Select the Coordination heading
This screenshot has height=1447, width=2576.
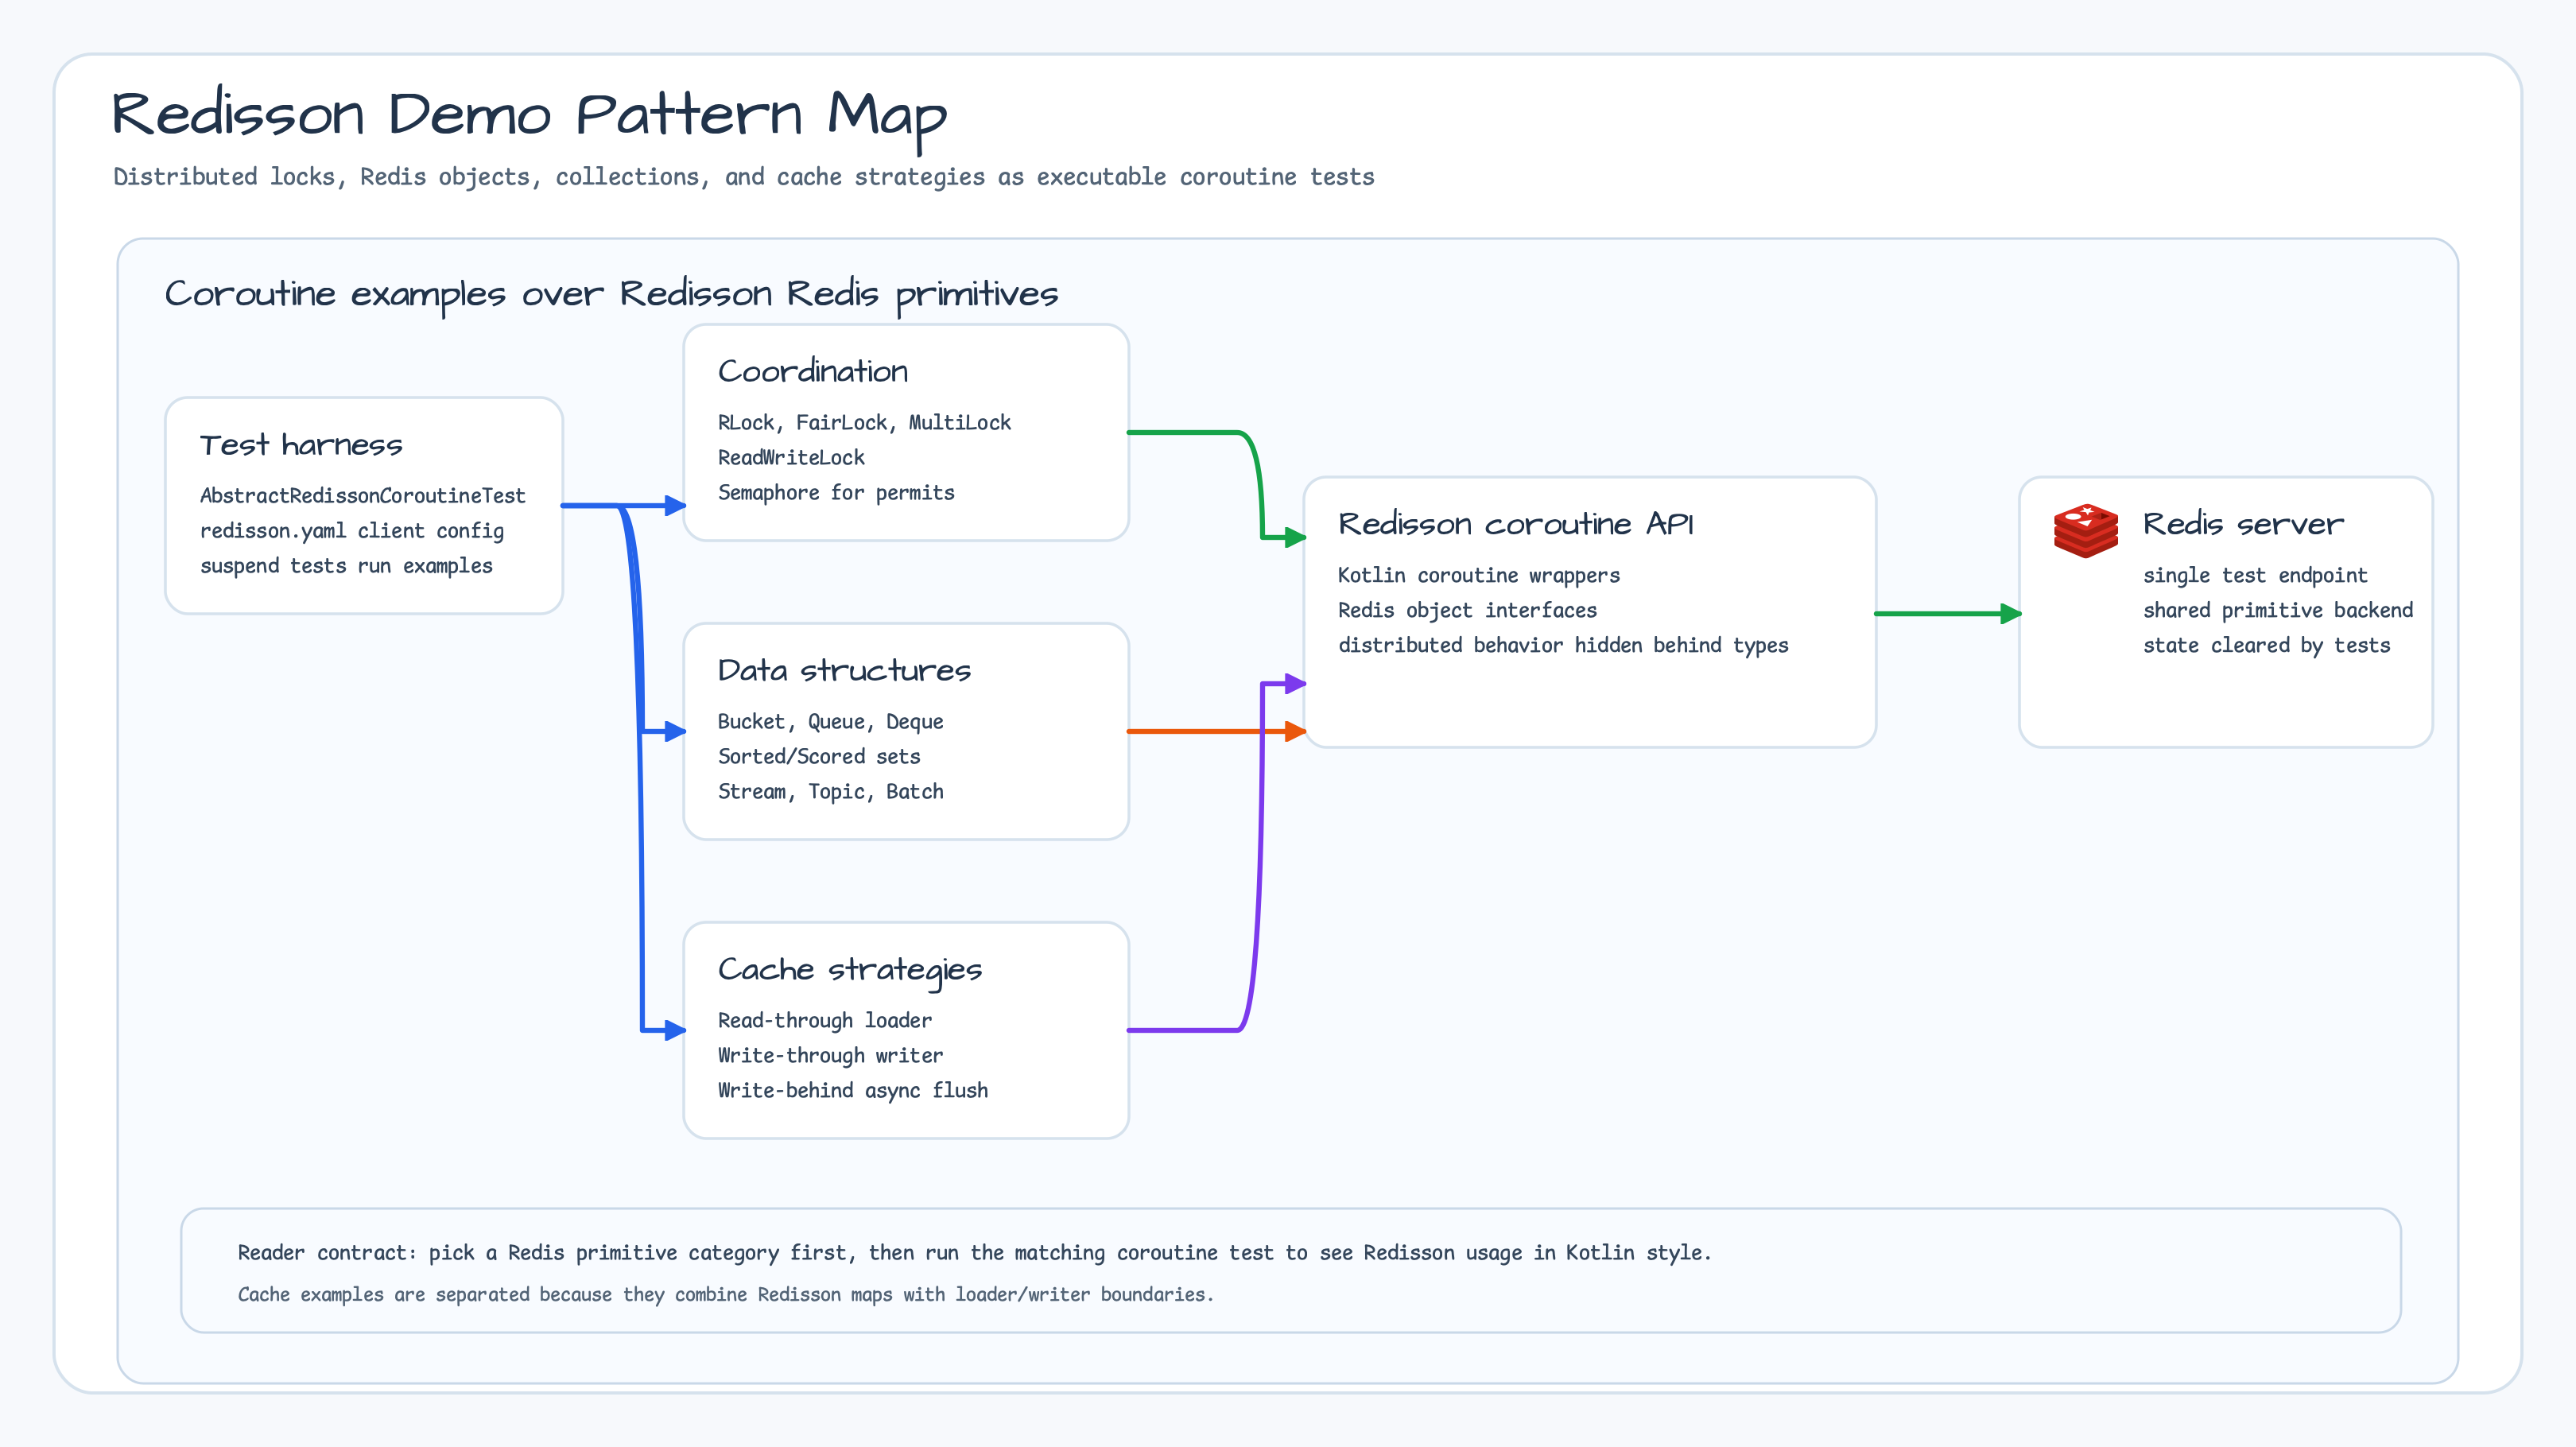(813, 371)
